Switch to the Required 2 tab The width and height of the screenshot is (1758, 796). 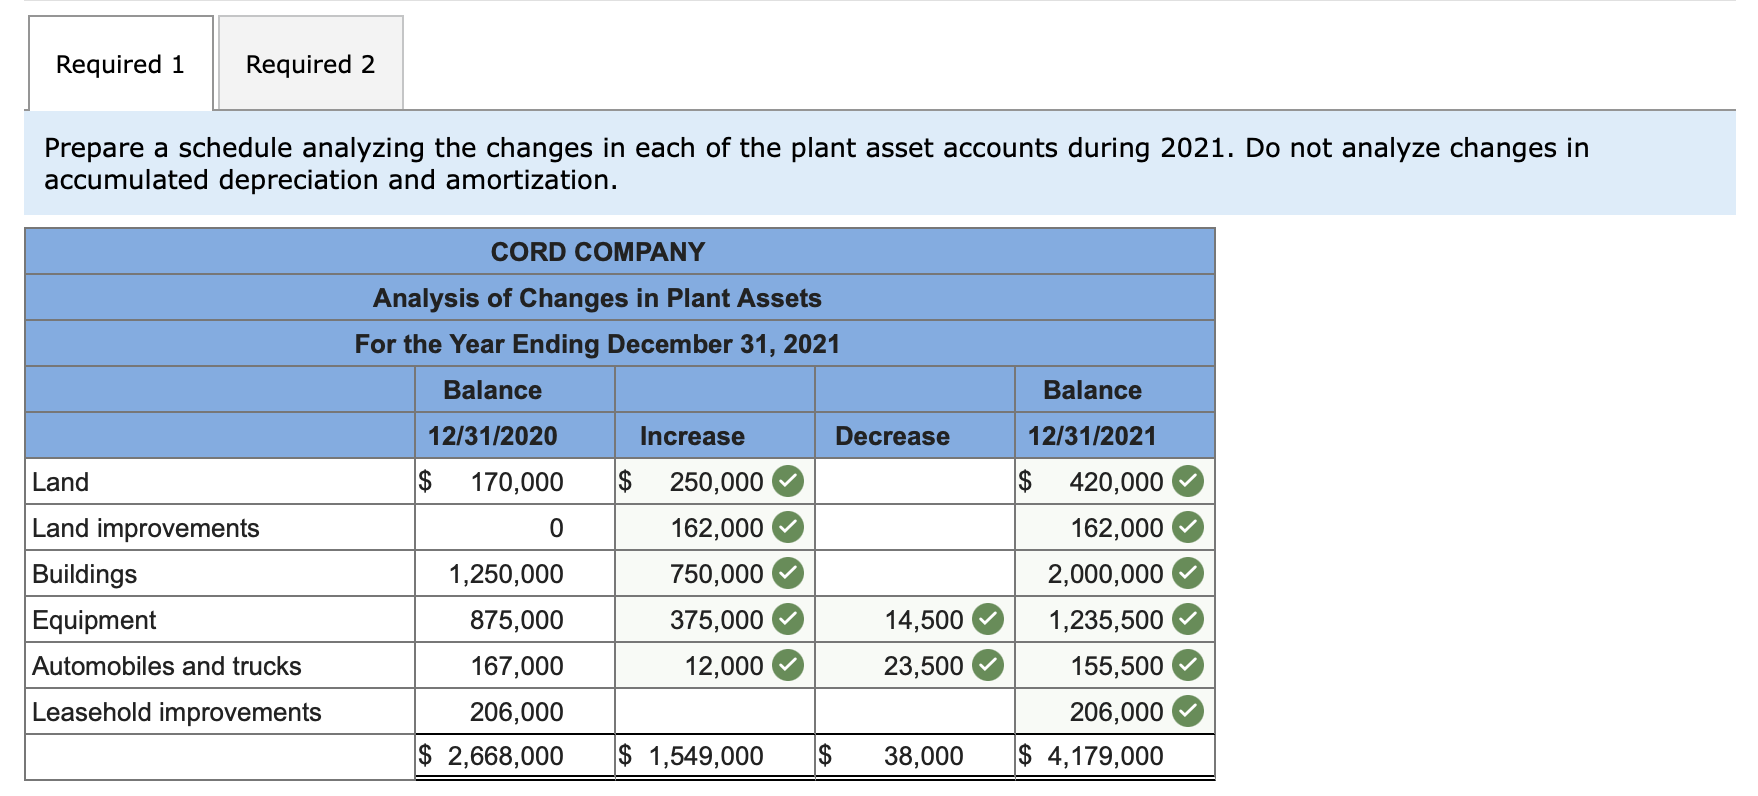pyautogui.click(x=310, y=63)
